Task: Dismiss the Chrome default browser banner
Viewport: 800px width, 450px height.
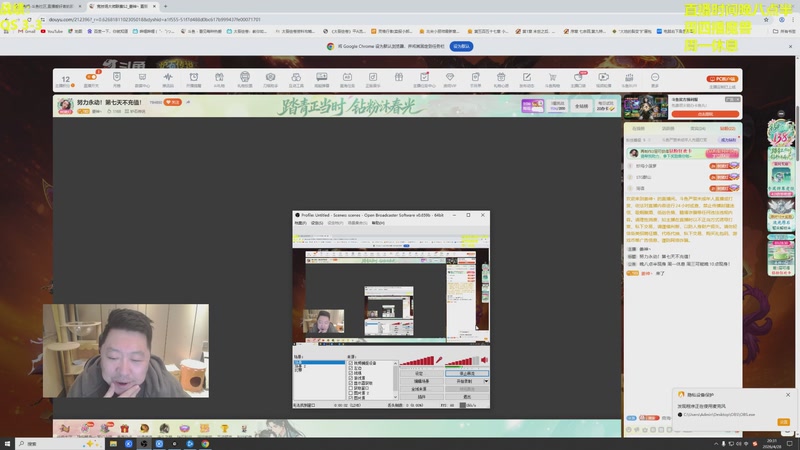Action: 790,46
